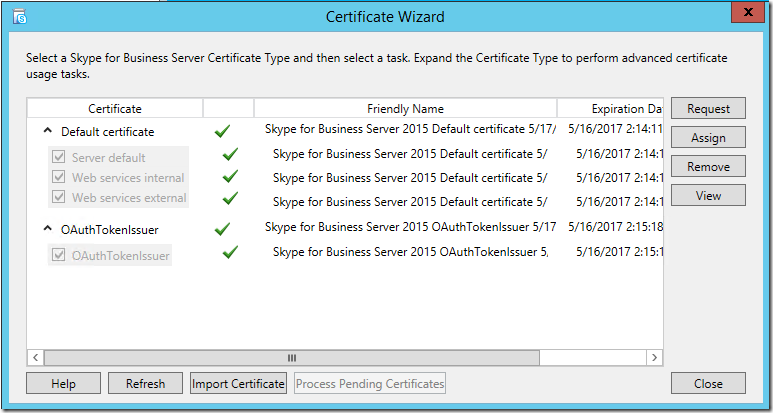
Task: Click the green checkmark in Server default row
Action: pyautogui.click(x=230, y=155)
